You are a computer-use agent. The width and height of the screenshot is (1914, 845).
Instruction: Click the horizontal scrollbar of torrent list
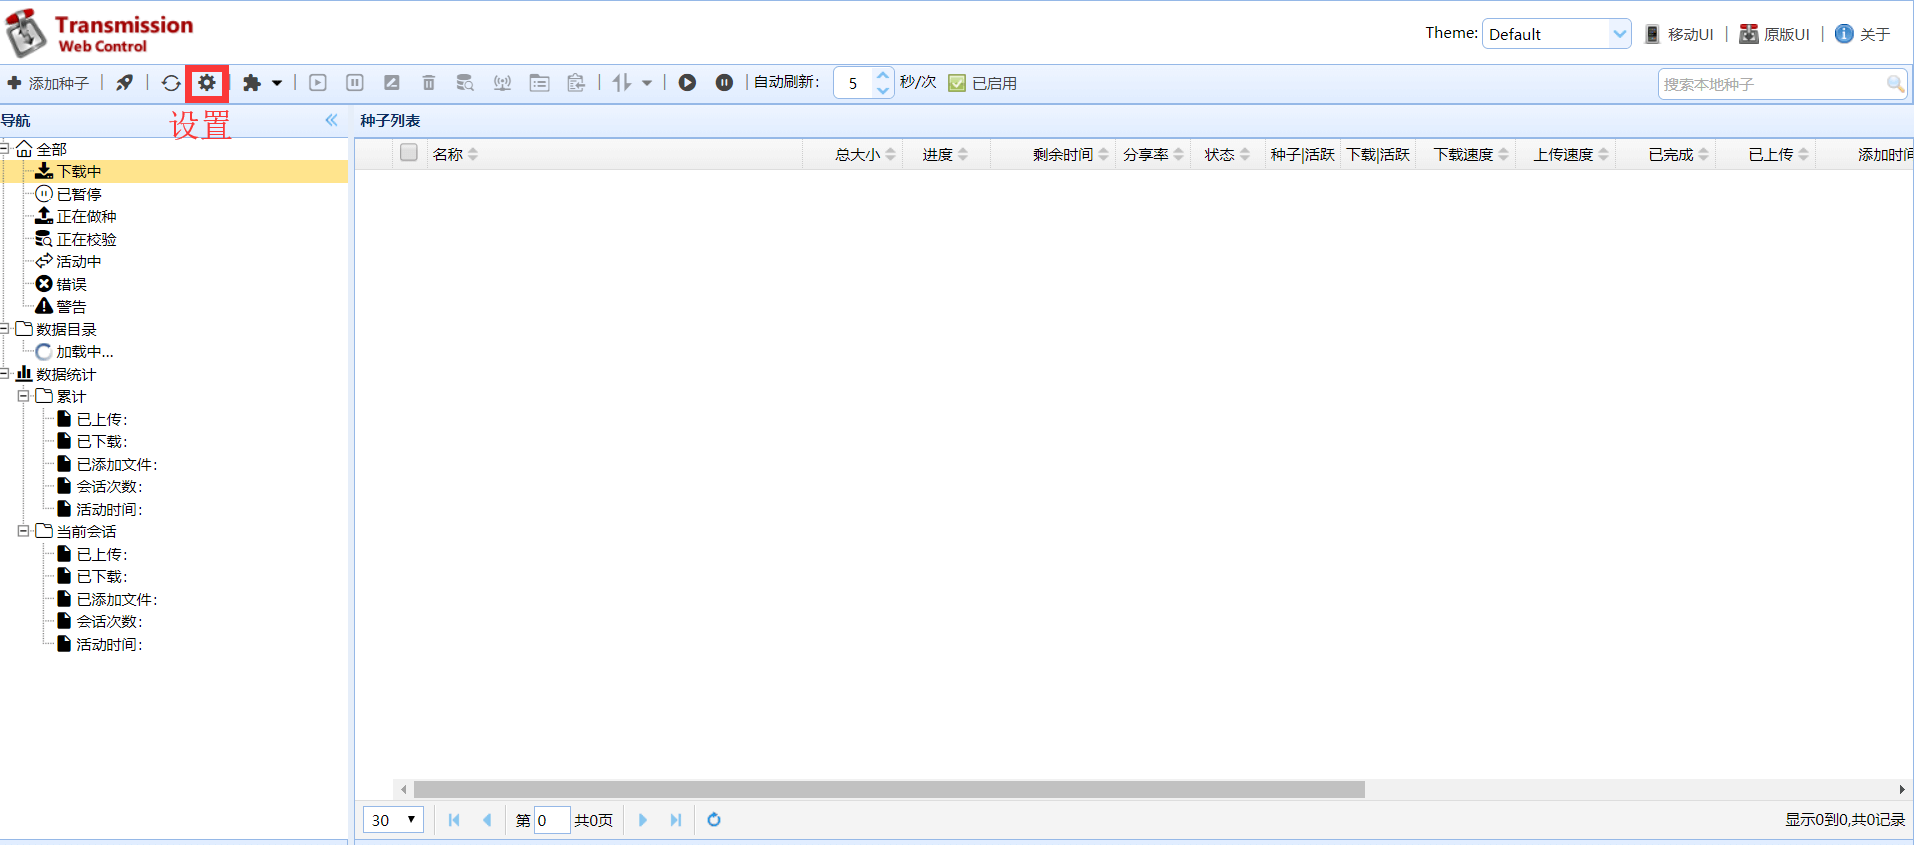(x=888, y=789)
